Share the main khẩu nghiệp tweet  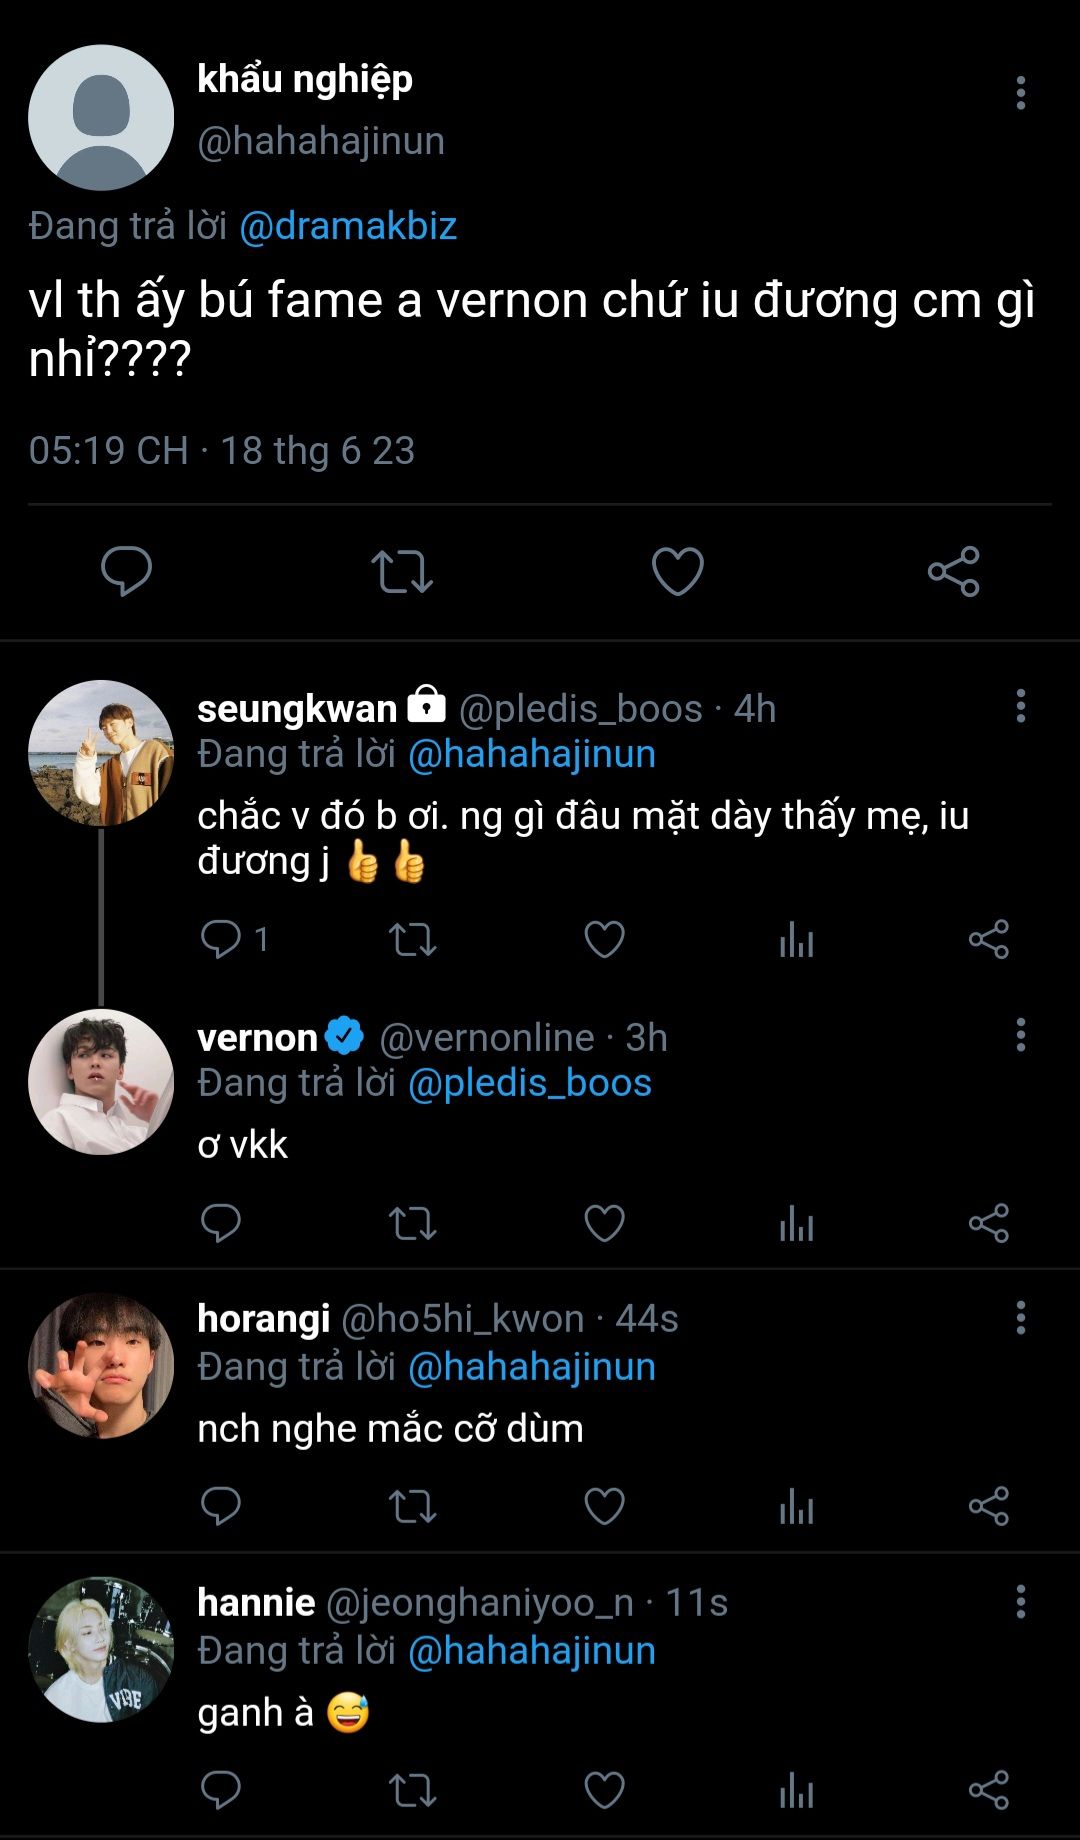(x=953, y=571)
